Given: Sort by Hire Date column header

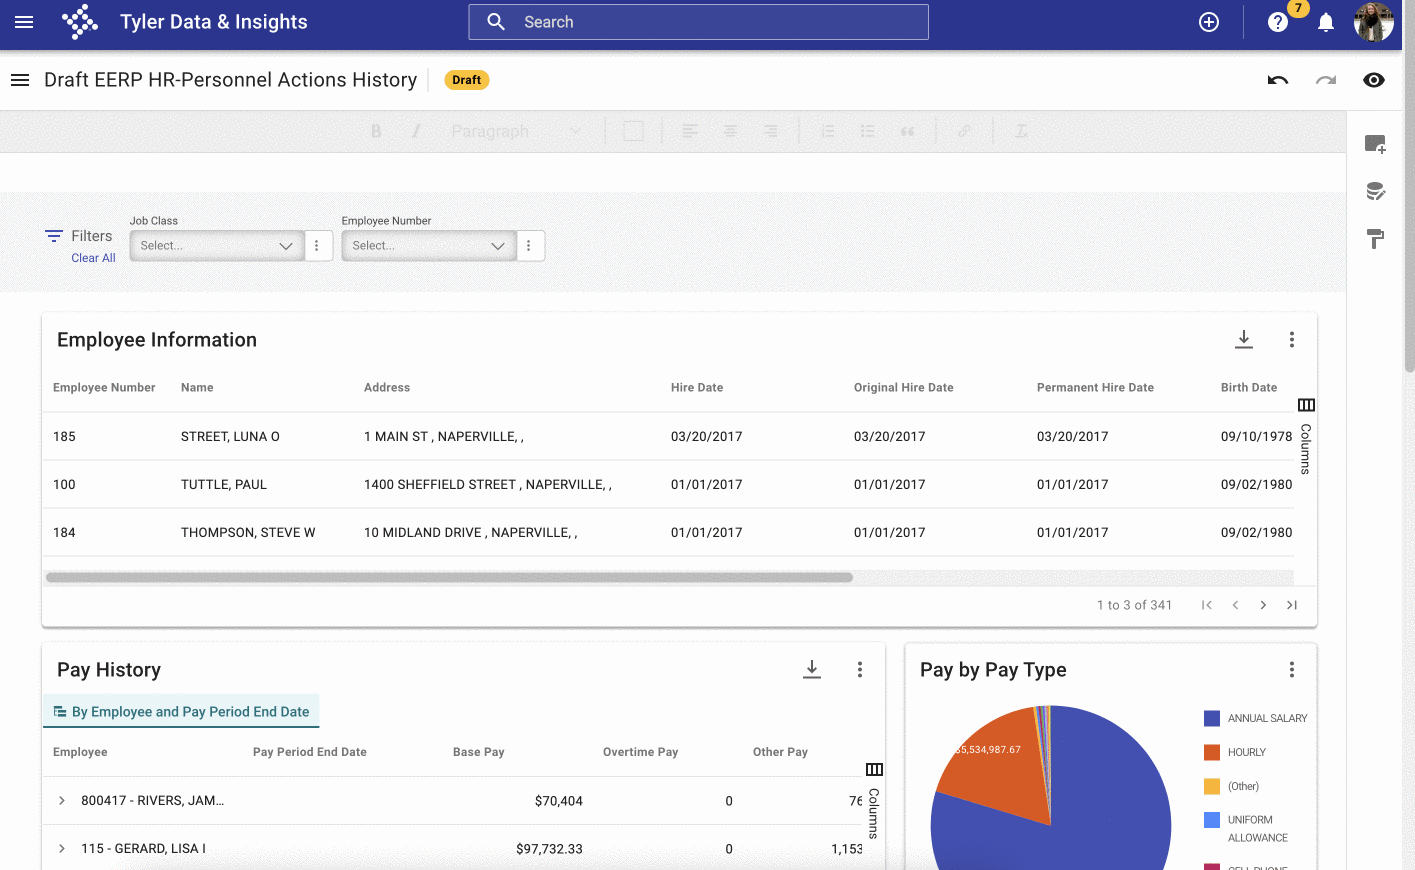Looking at the screenshot, I should [x=697, y=388].
